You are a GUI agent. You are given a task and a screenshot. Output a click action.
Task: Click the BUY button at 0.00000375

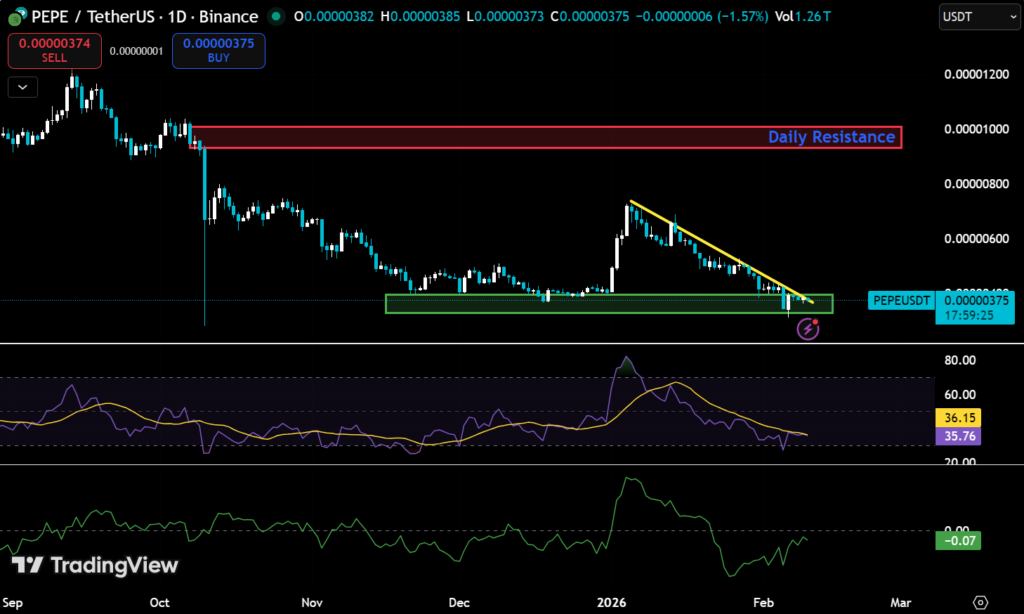[218, 51]
